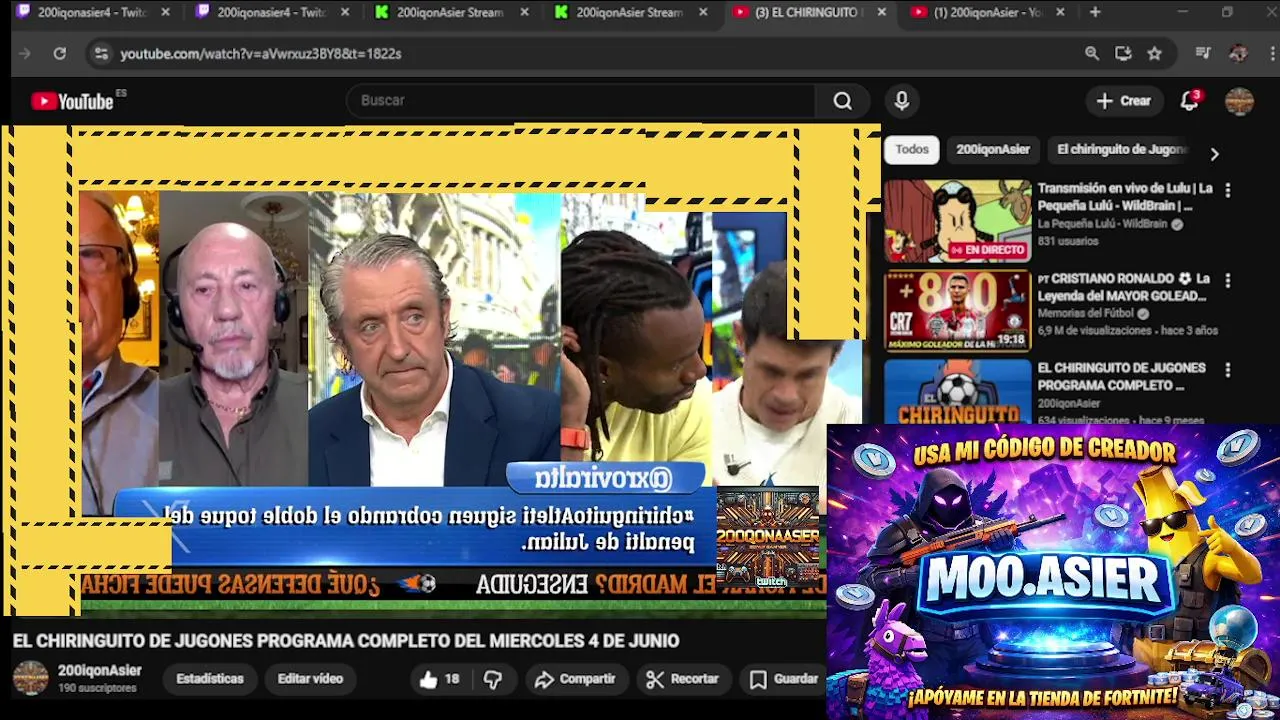Viewport: 1280px width, 720px height.
Task: Click Editar vídeo button
Action: point(310,679)
